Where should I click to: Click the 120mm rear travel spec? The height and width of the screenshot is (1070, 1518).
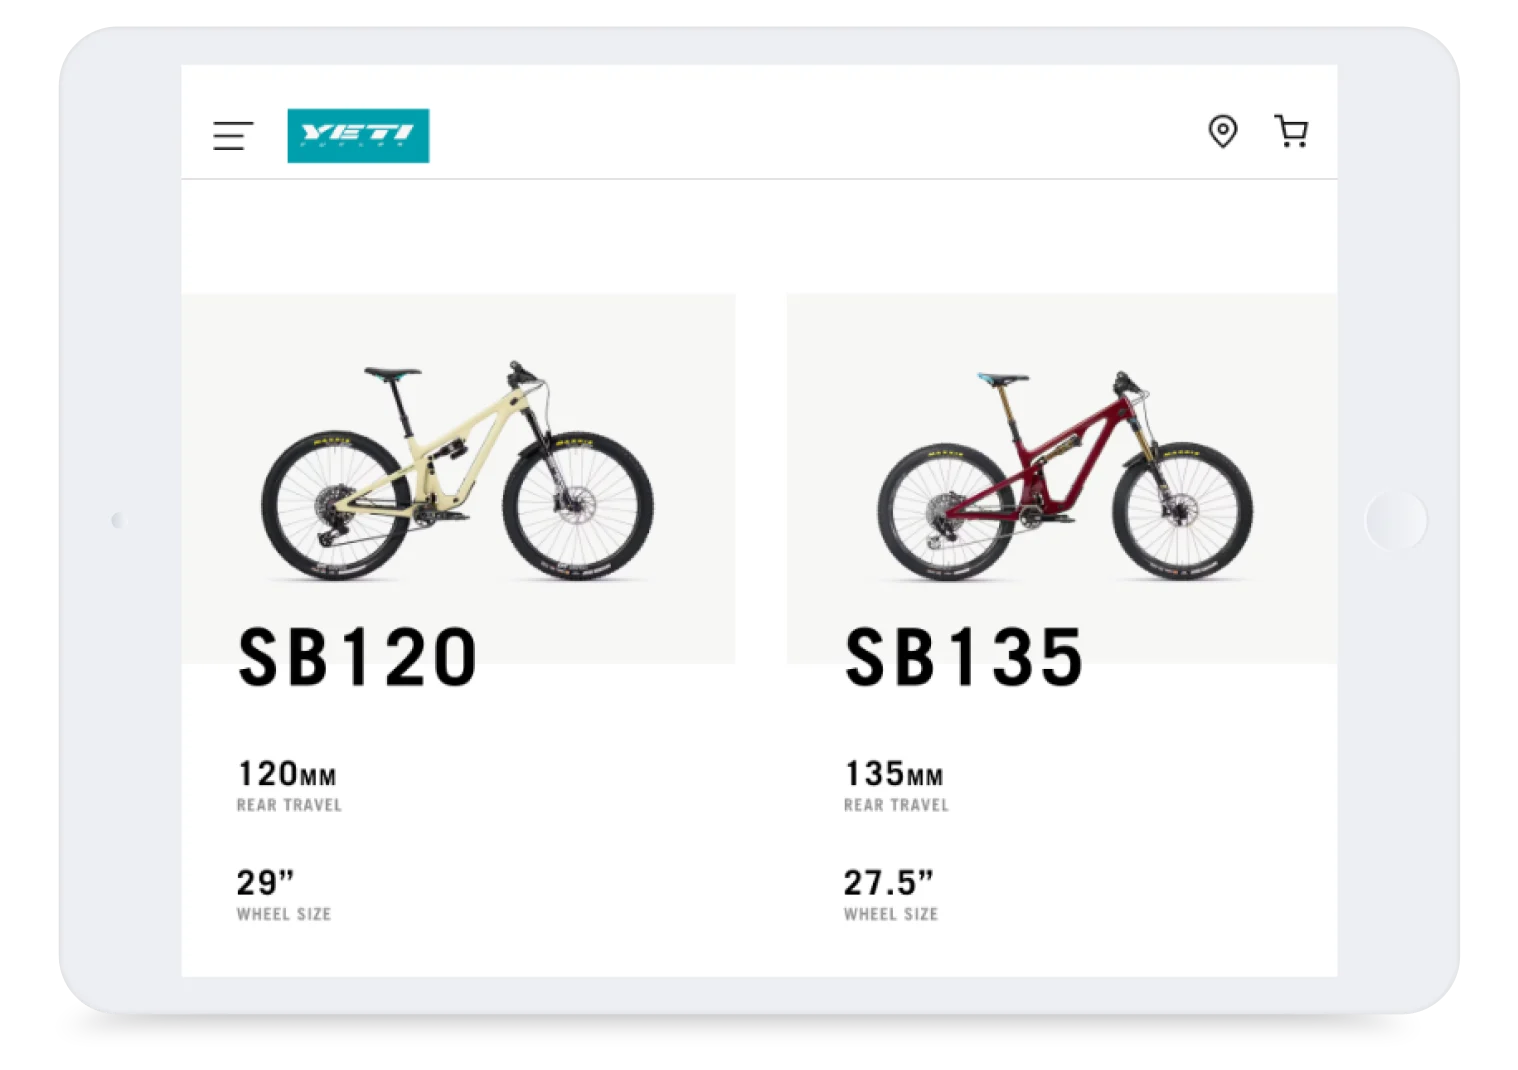click(286, 772)
